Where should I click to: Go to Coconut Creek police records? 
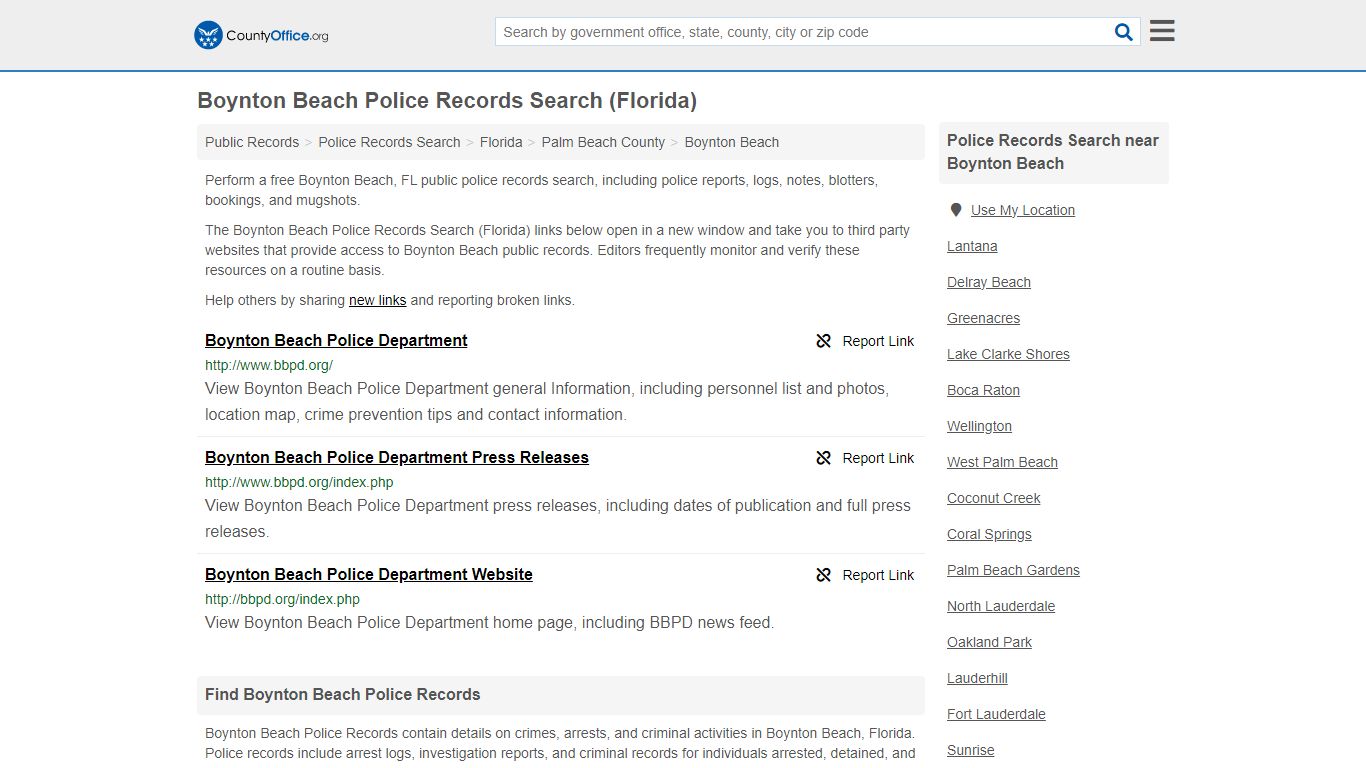994,498
